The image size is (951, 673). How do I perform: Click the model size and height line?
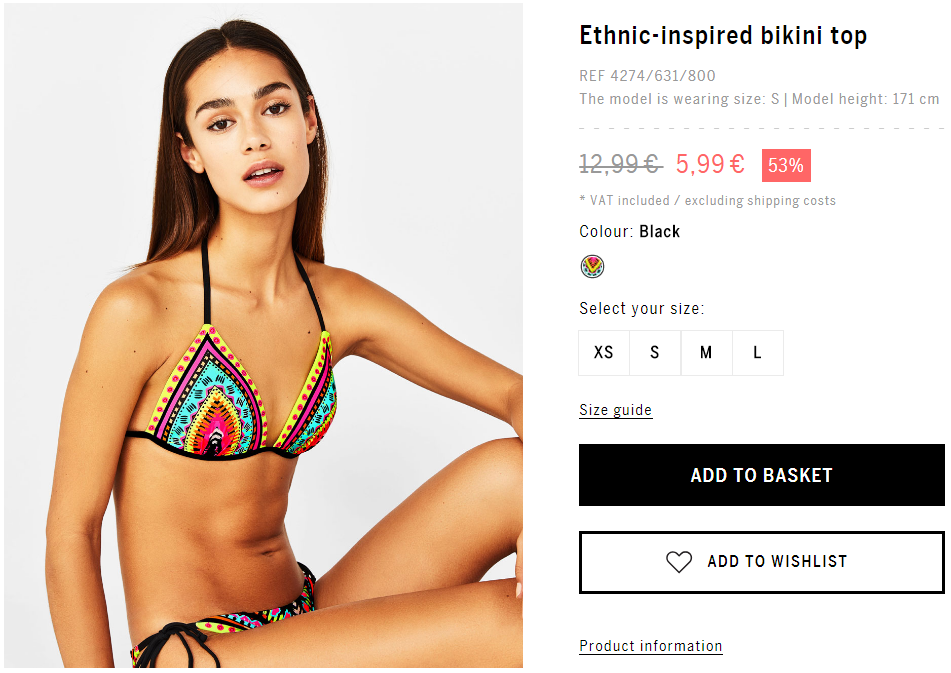[759, 99]
